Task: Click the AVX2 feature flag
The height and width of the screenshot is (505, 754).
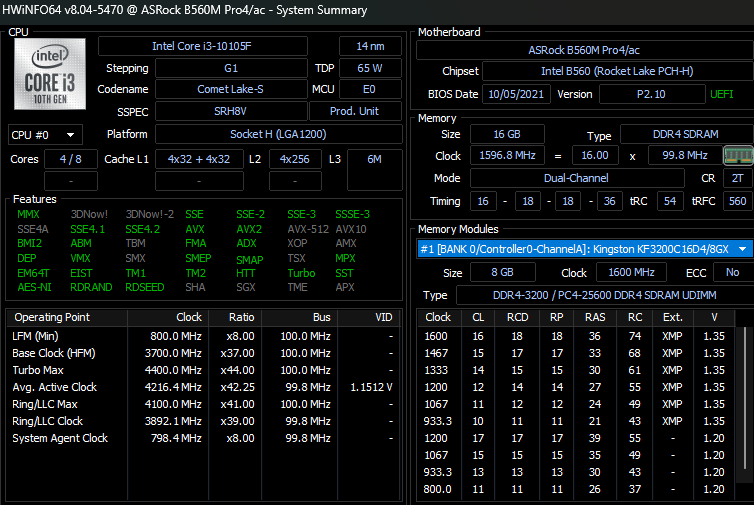Action: (249, 229)
